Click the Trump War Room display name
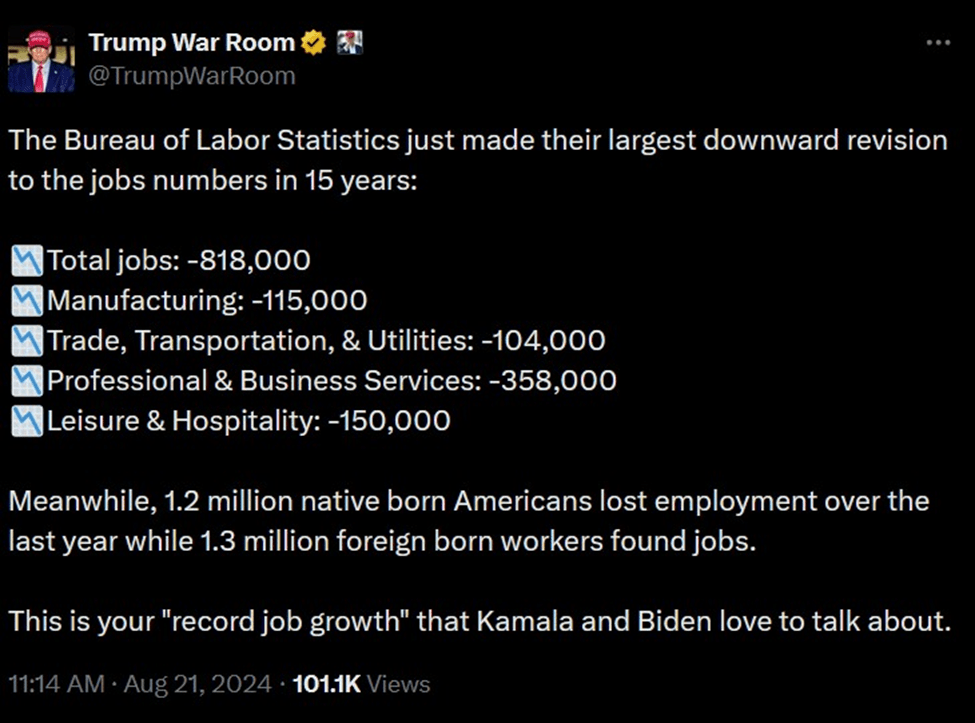The width and height of the screenshot is (975, 723). click(192, 42)
